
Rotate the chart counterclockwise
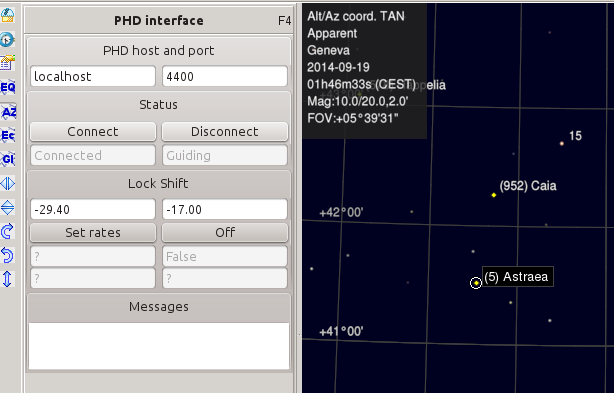[7, 255]
